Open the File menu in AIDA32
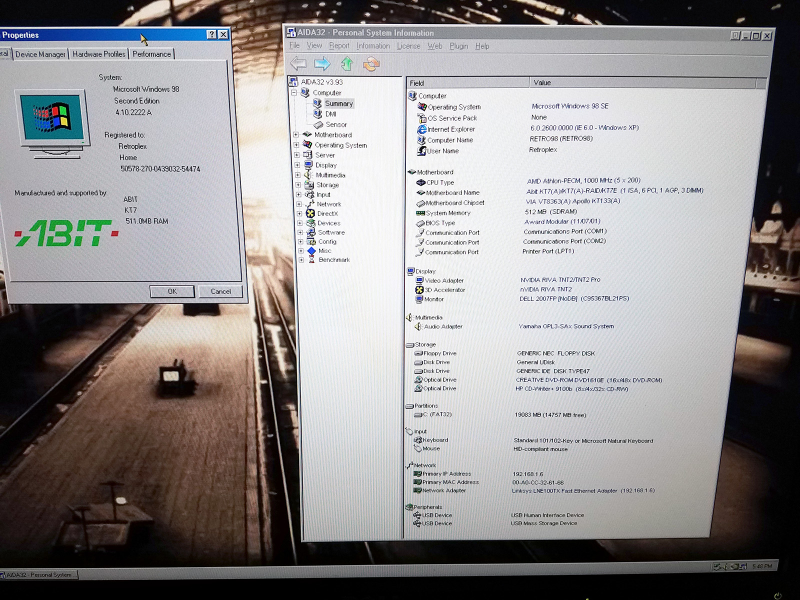 coord(294,46)
